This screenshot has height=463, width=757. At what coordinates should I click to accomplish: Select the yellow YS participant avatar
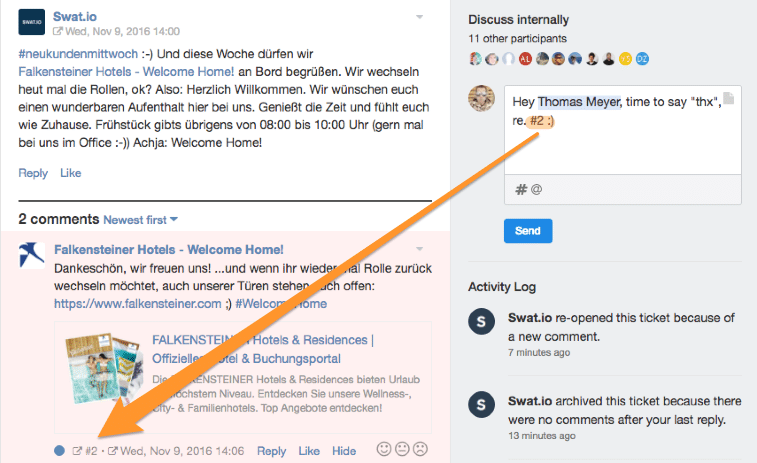625,59
